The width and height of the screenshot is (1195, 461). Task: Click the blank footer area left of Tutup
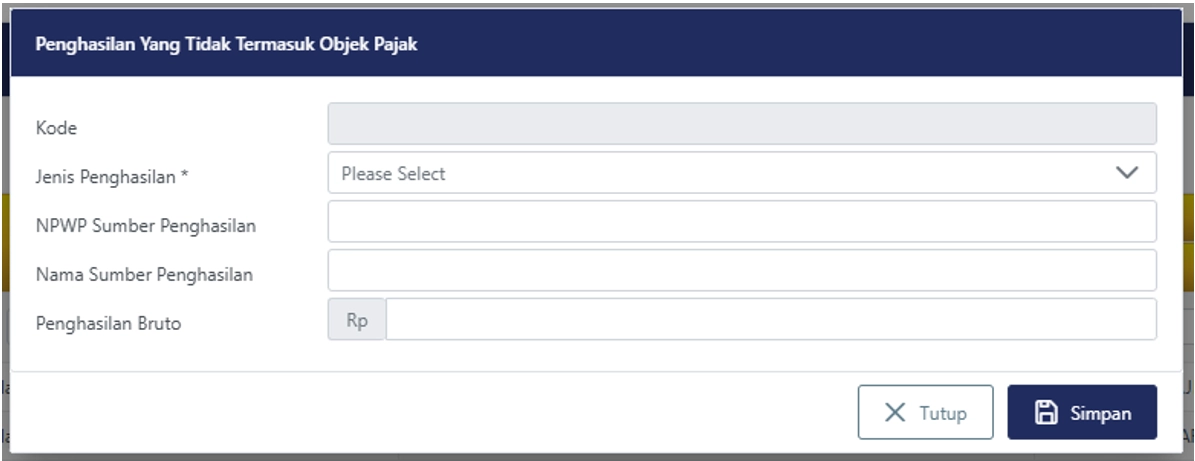click(x=430, y=413)
